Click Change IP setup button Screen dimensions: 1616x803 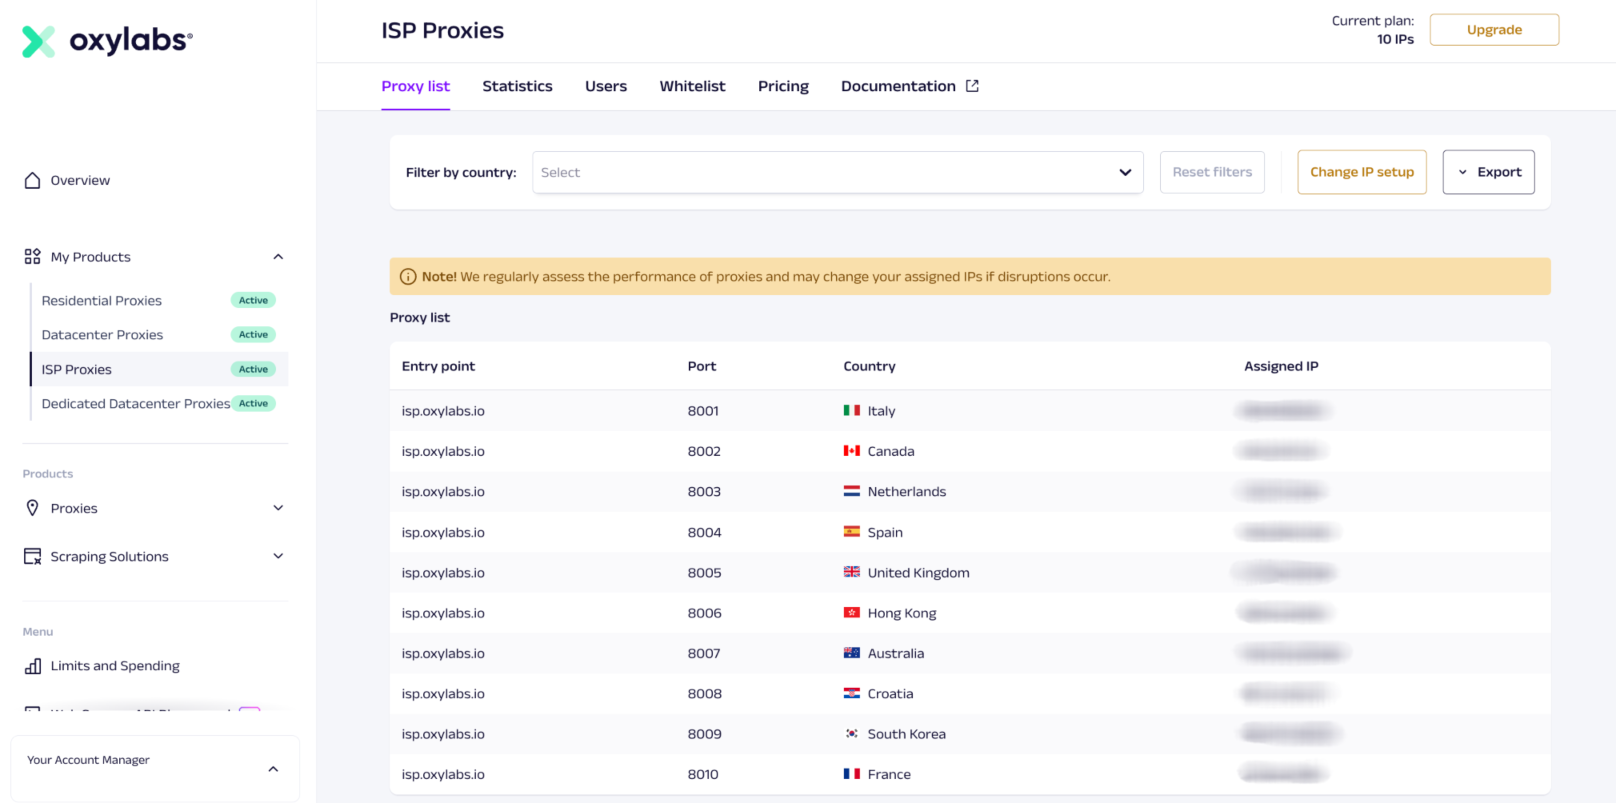[x=1361, y=172]
